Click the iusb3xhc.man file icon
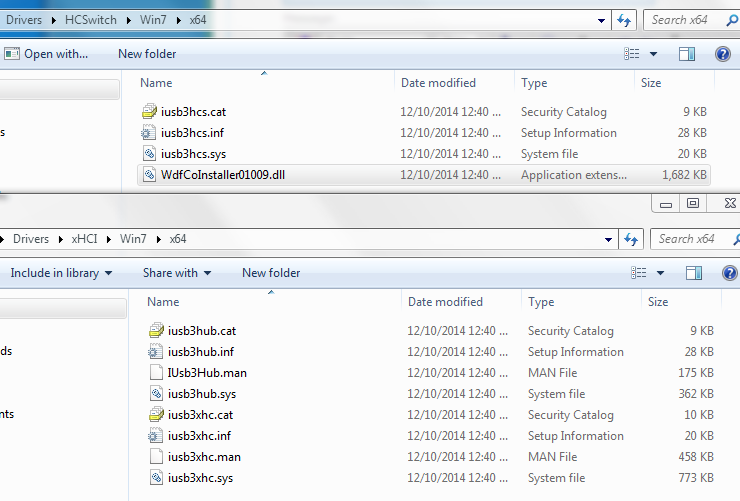This screenshot has width=740, height=501. click(156, 457)
